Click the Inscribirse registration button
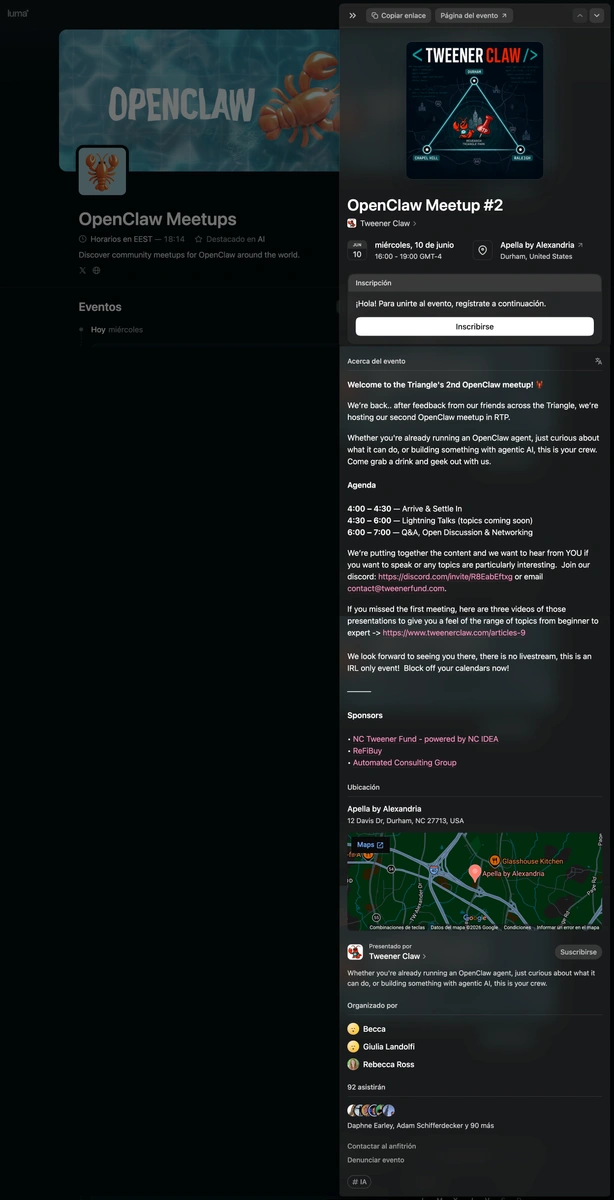Viewport: 614px width, 1200px height. tap(474, 326)
